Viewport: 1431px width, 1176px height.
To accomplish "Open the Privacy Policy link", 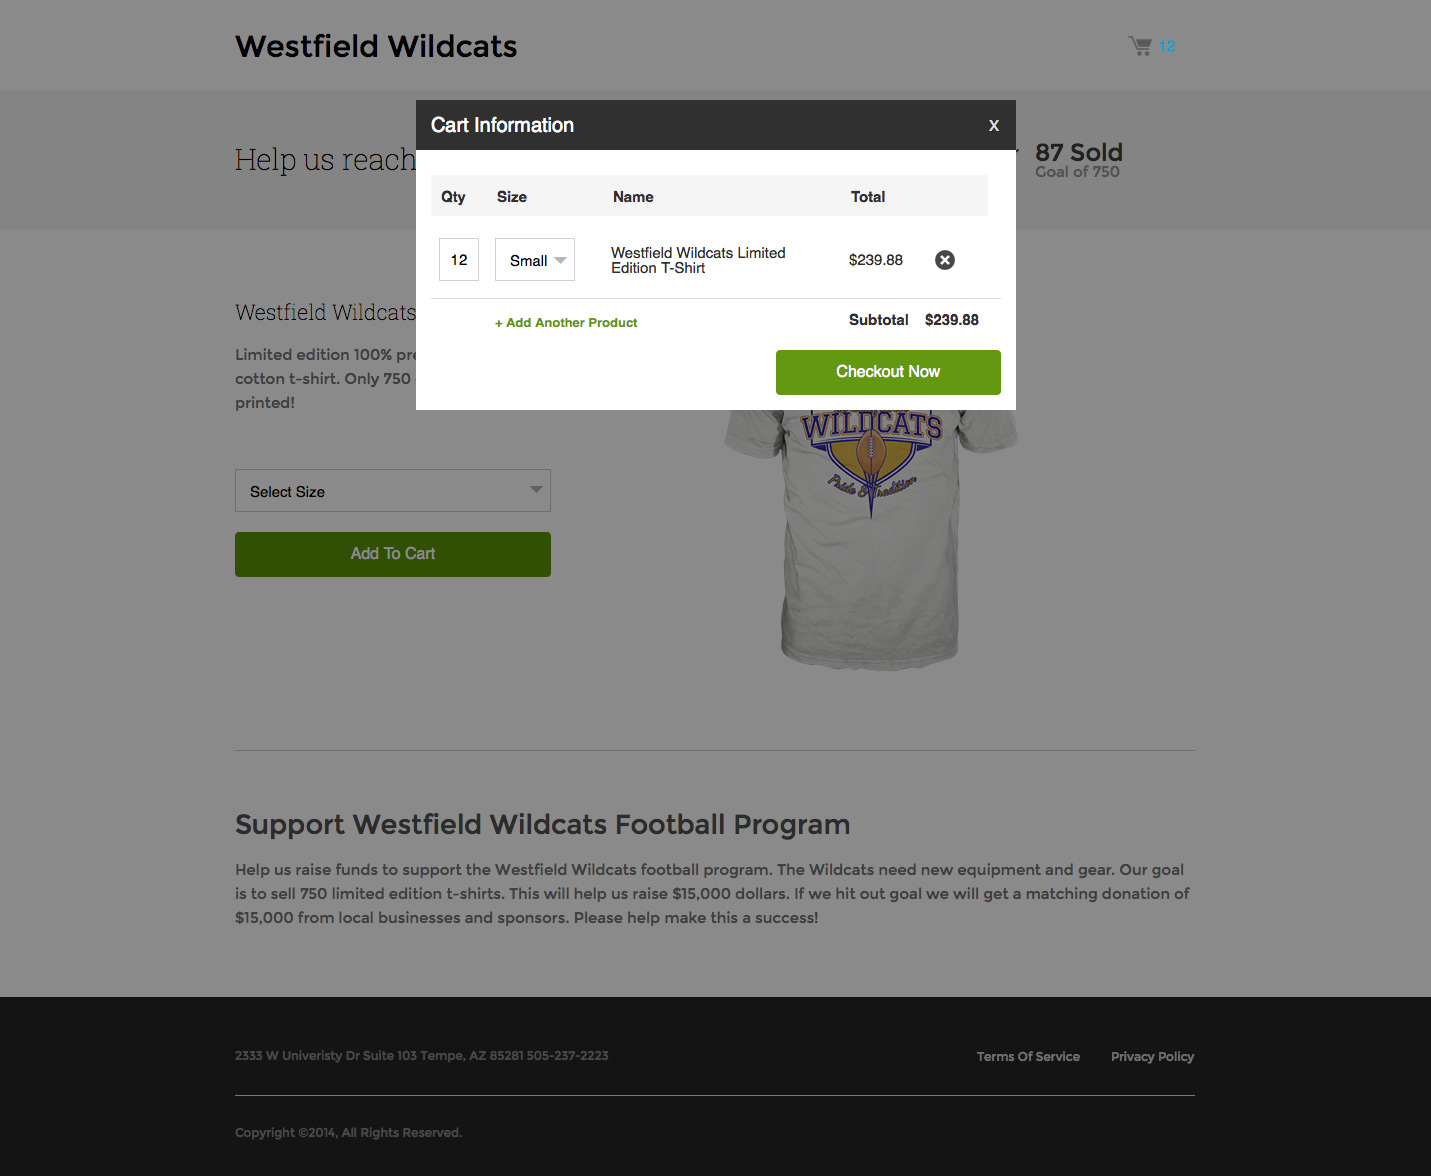I will click(1152, 1057).
